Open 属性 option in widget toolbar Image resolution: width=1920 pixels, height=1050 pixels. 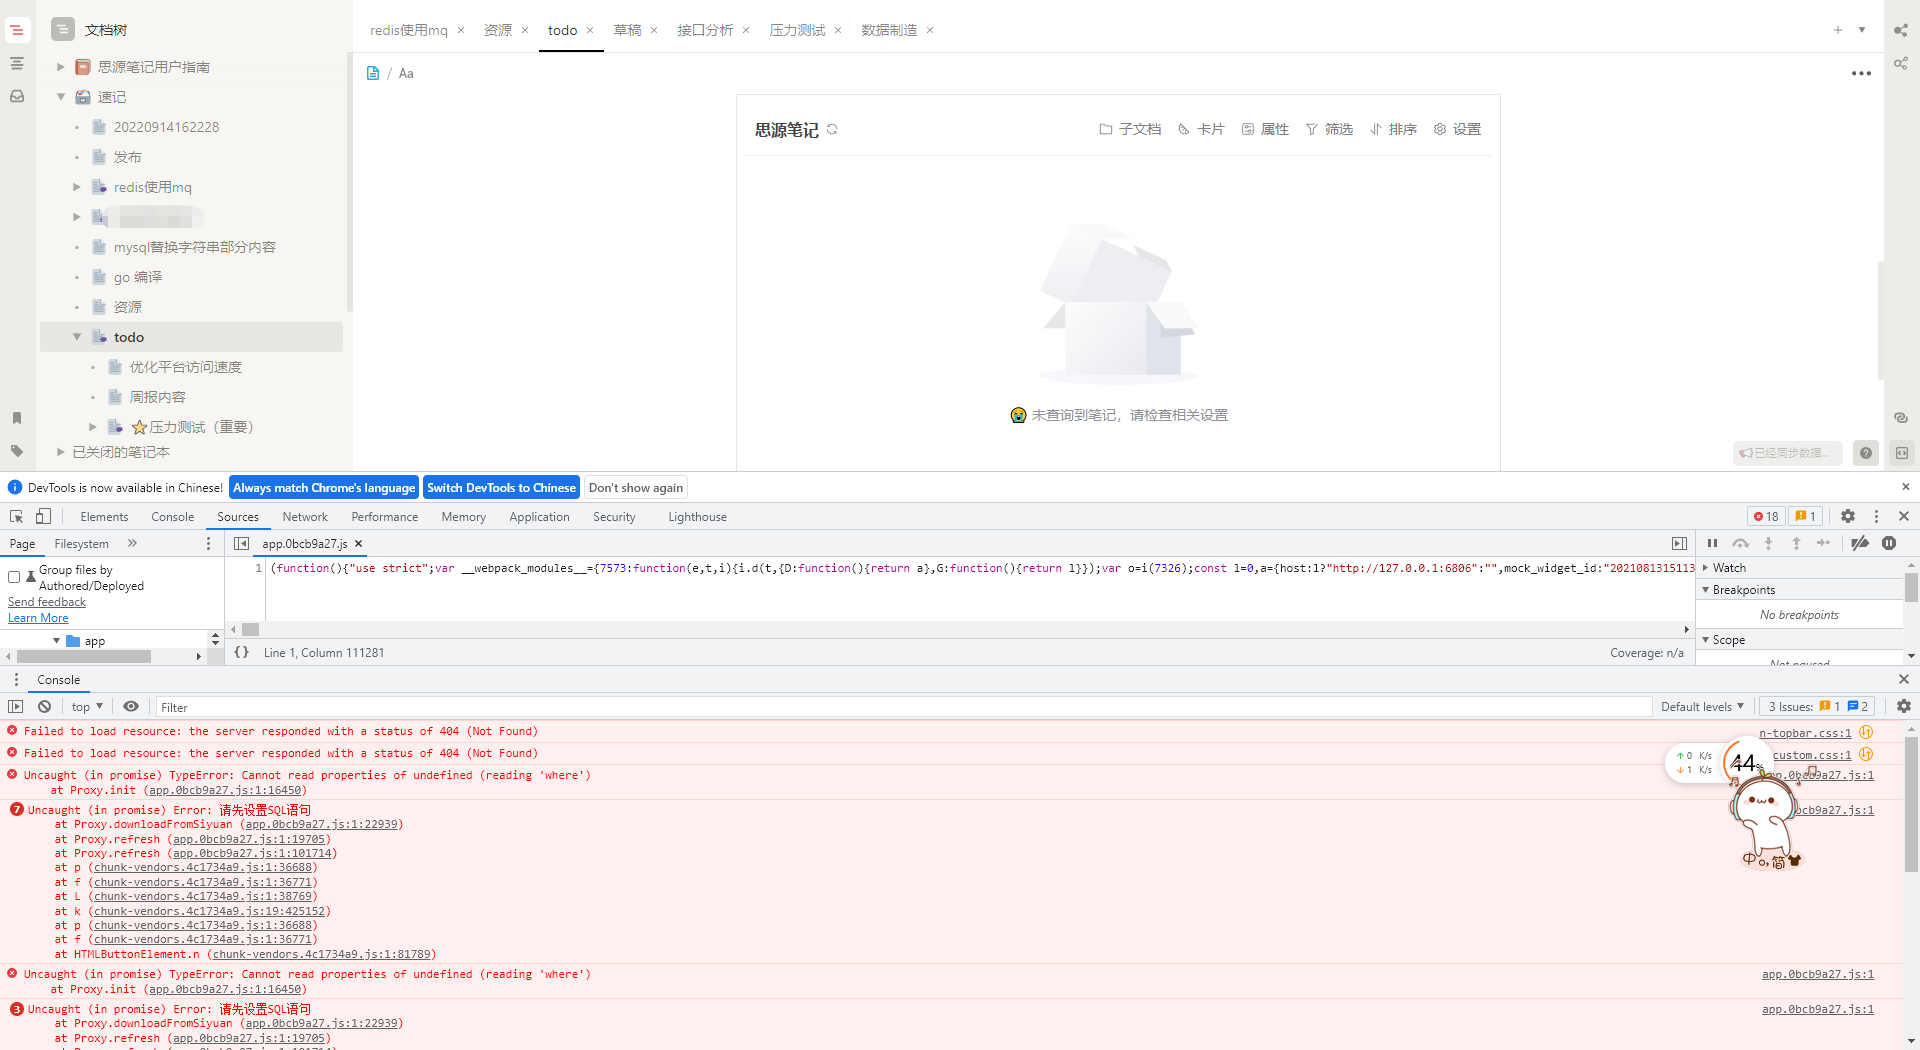[1265, 129]
